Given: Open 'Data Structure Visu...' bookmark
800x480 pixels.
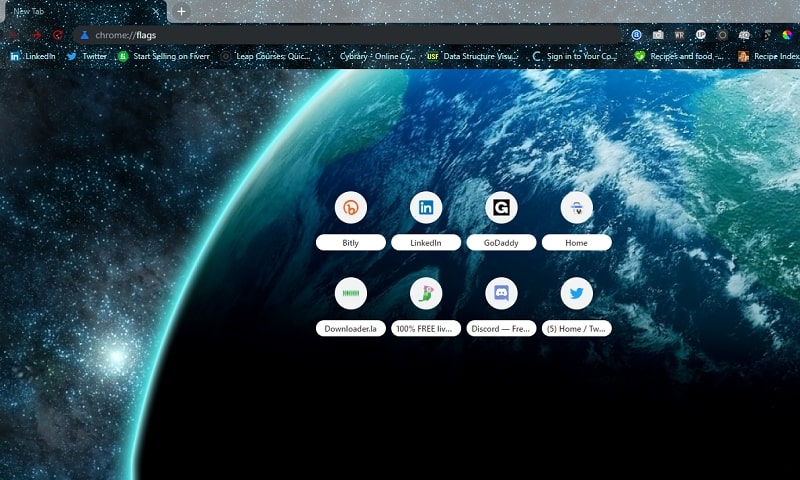Looking at the screenshot, I should coord(481,56).
